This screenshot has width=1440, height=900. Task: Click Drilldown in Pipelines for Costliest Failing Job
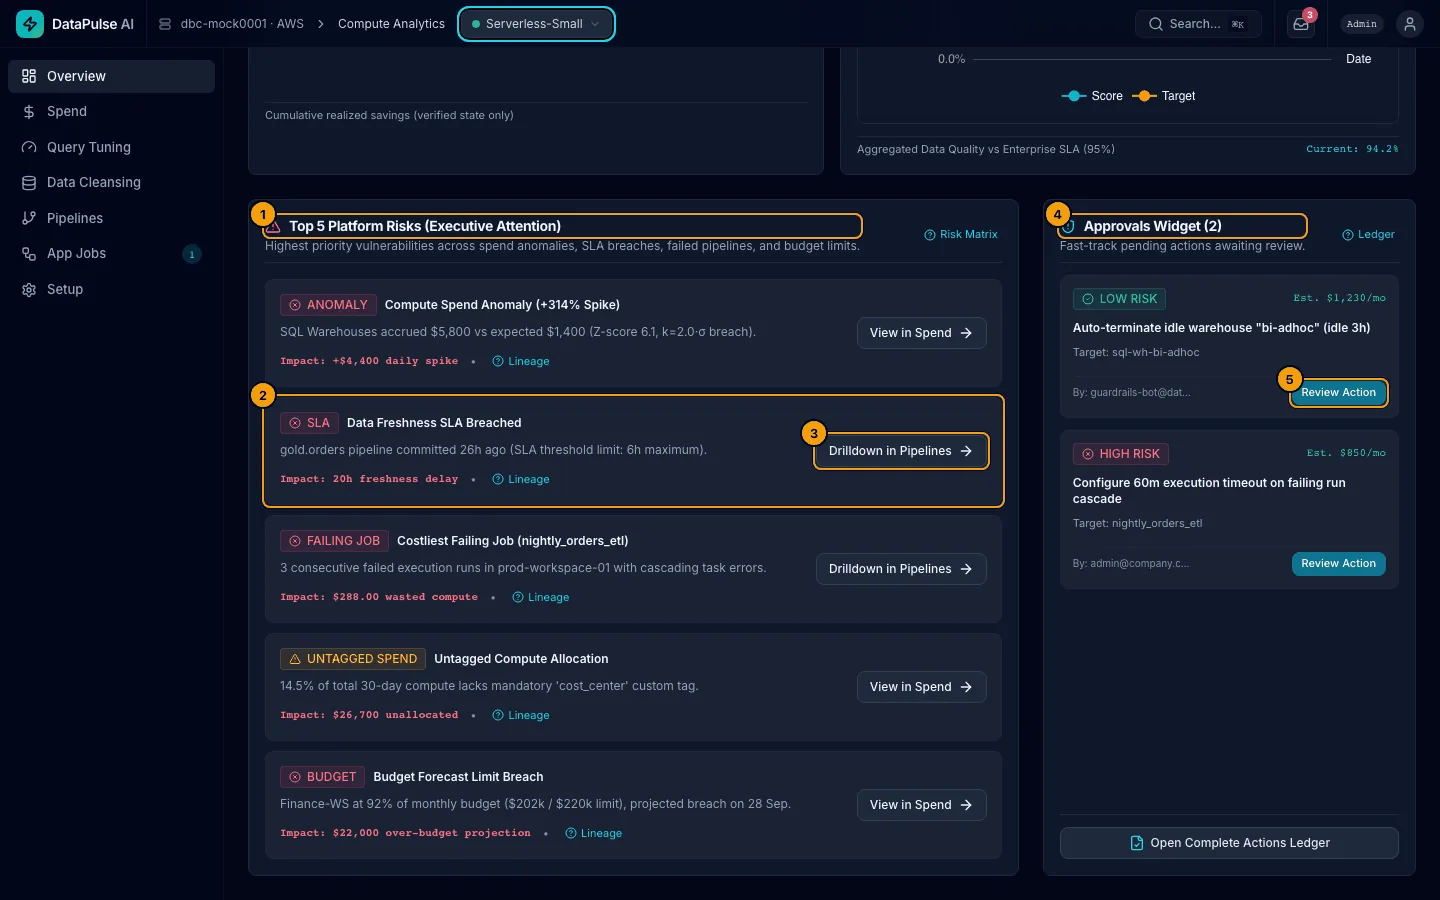901,569
